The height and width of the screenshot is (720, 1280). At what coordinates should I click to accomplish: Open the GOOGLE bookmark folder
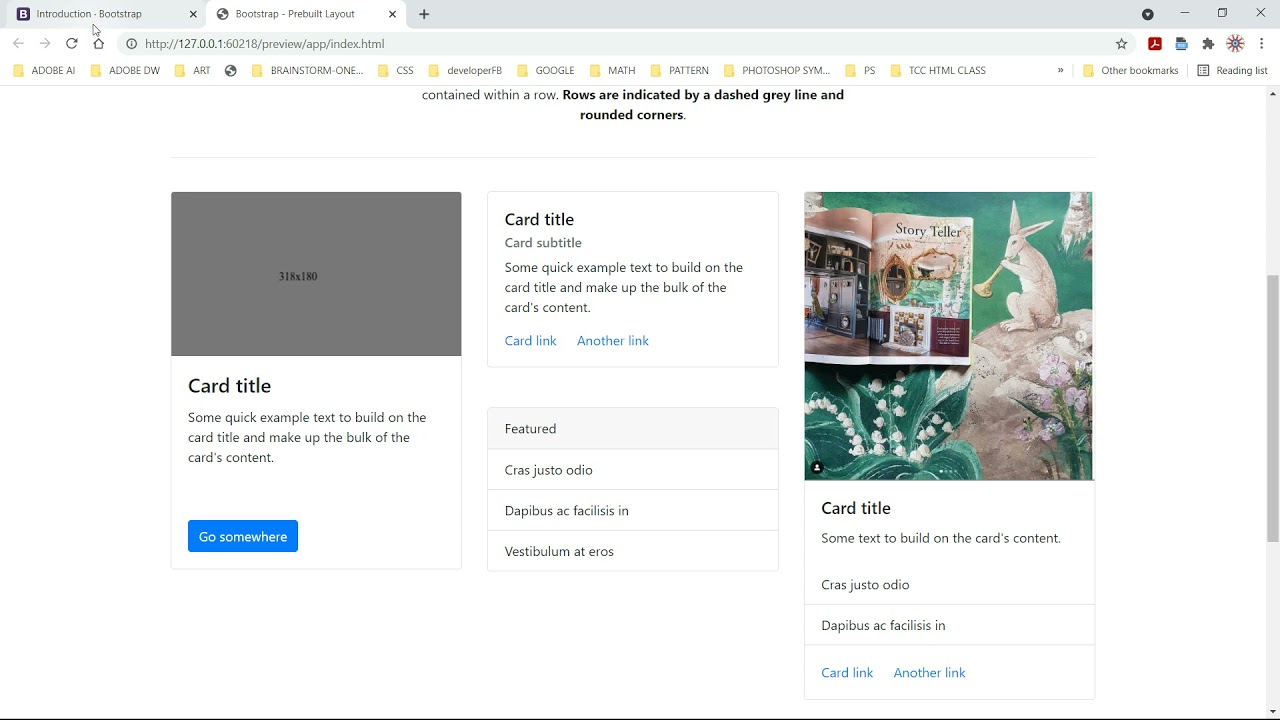tap(545, 71)
